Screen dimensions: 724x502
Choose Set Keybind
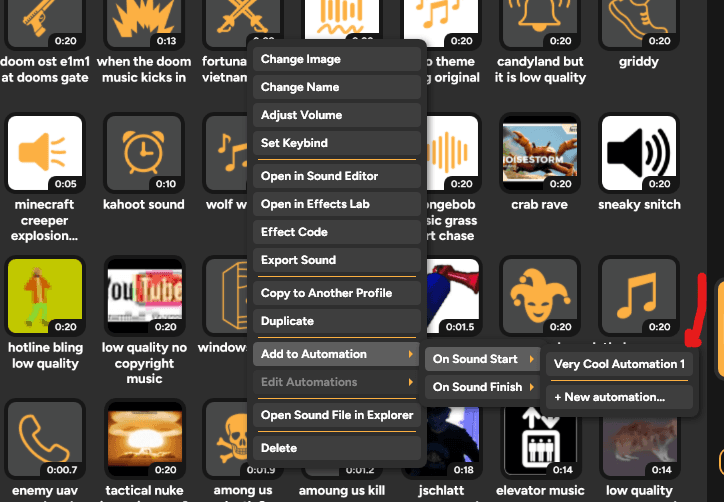(337, 143)
